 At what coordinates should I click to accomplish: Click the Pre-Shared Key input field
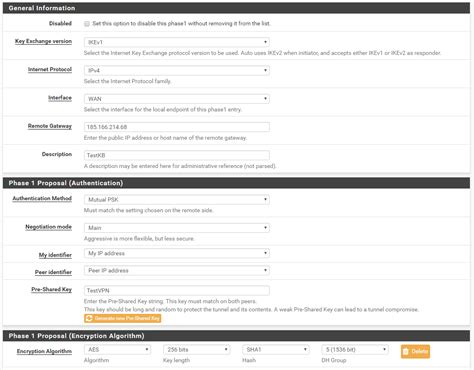tap(177, 291)
